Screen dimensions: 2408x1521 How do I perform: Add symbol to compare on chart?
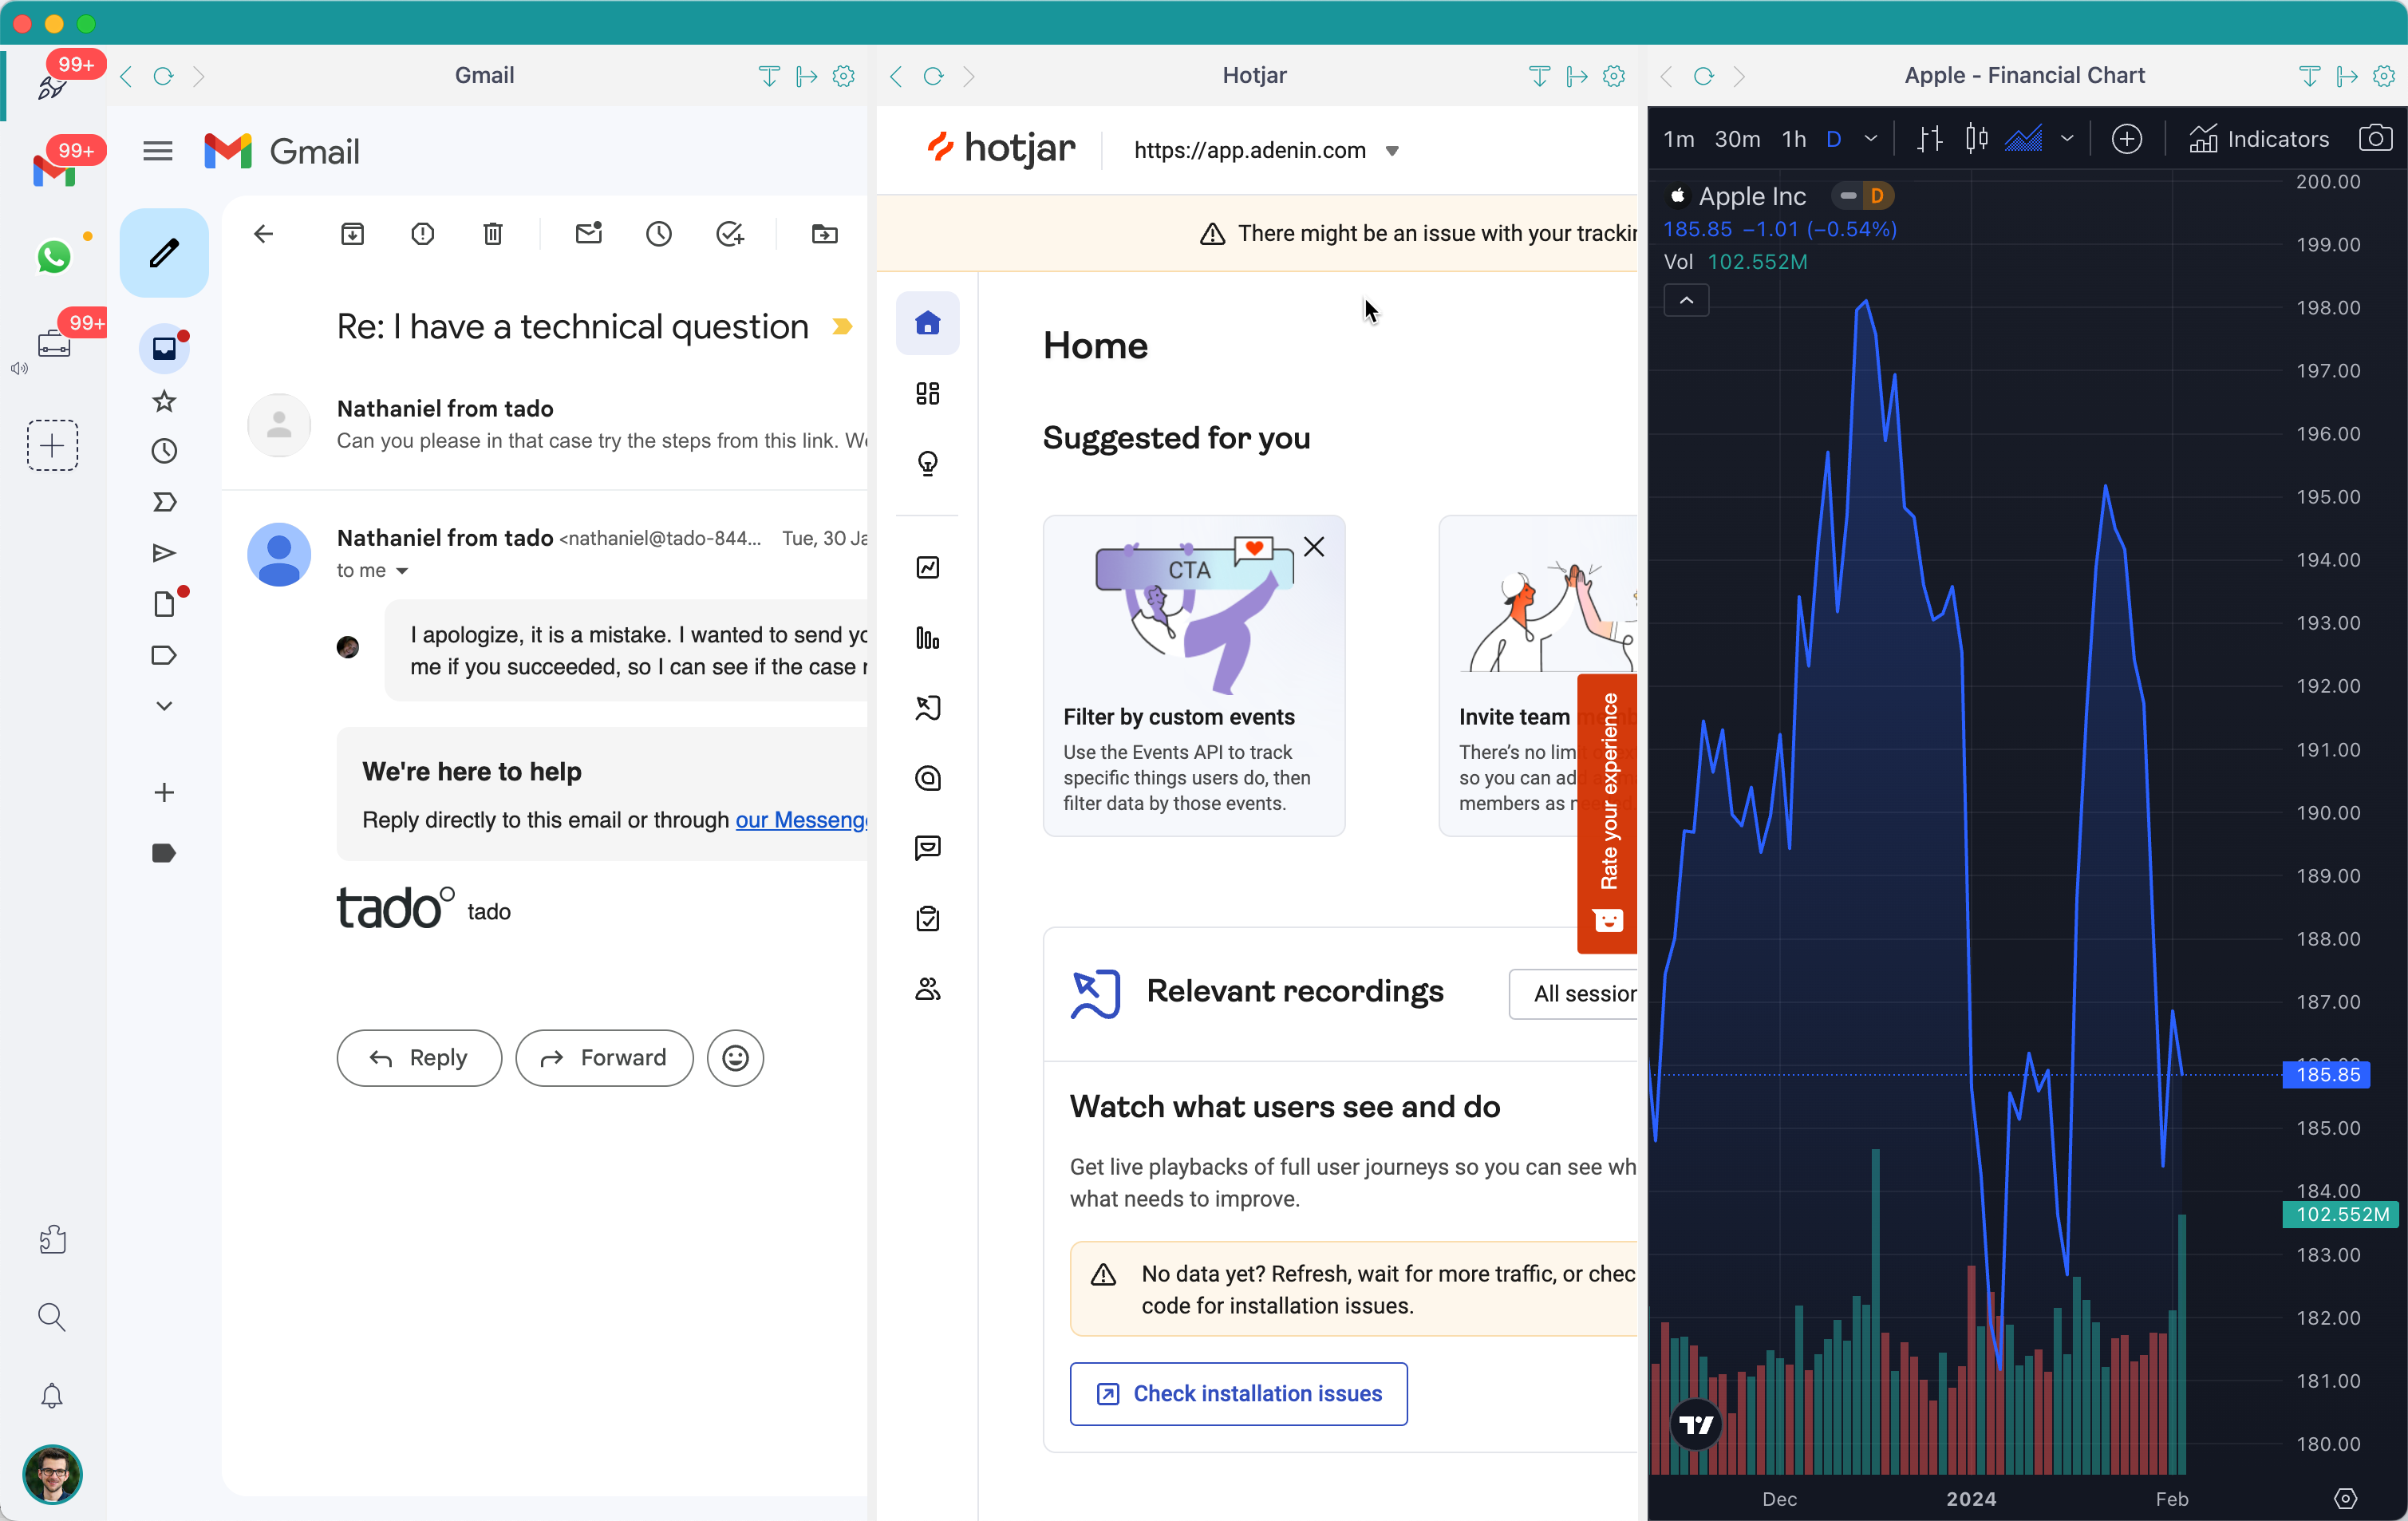(2127, 138)
